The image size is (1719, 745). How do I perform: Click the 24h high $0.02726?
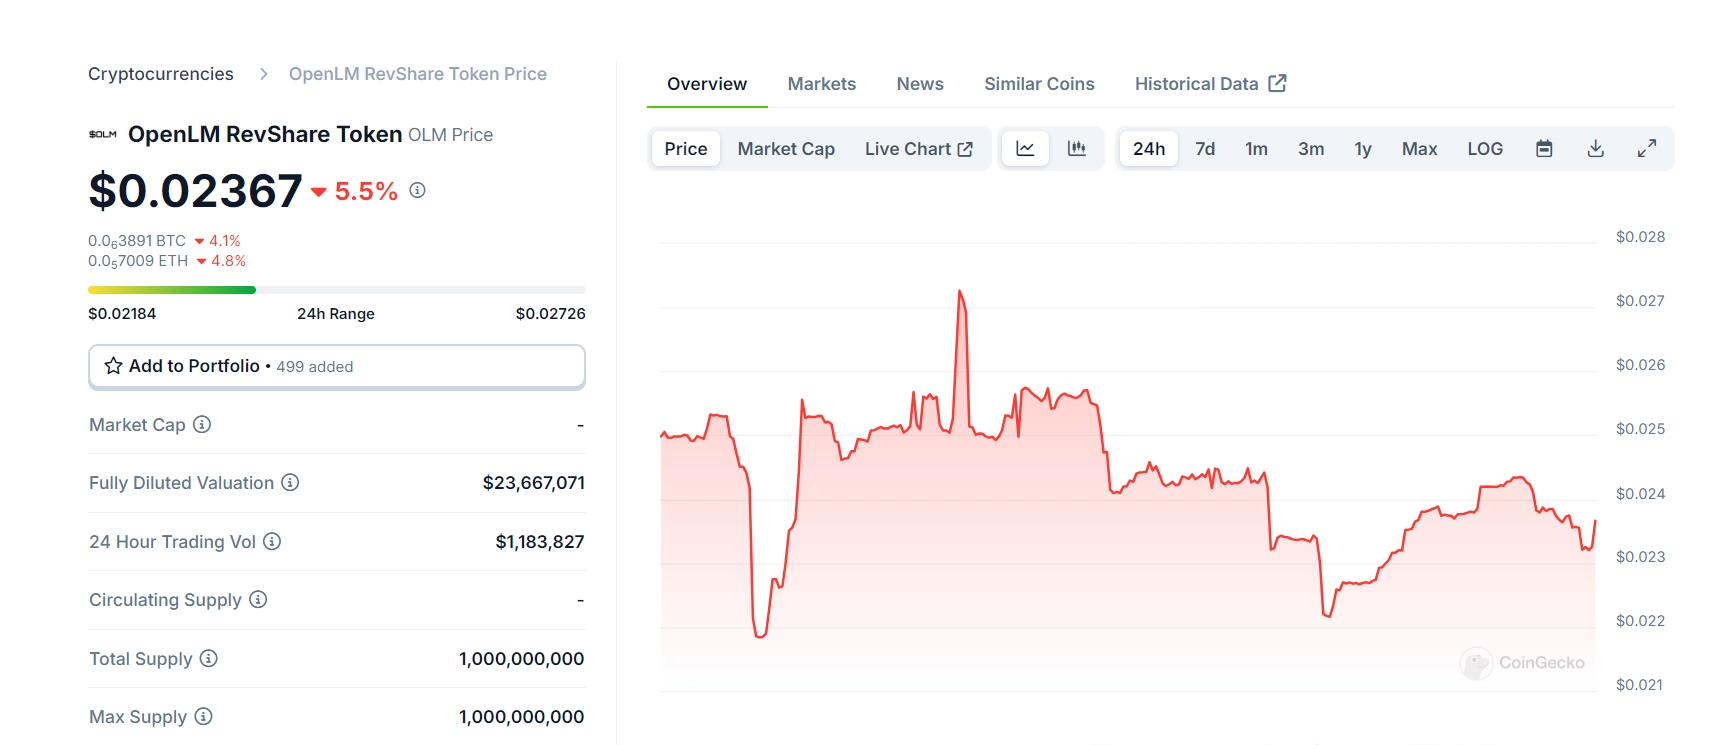tap(551, 314)
